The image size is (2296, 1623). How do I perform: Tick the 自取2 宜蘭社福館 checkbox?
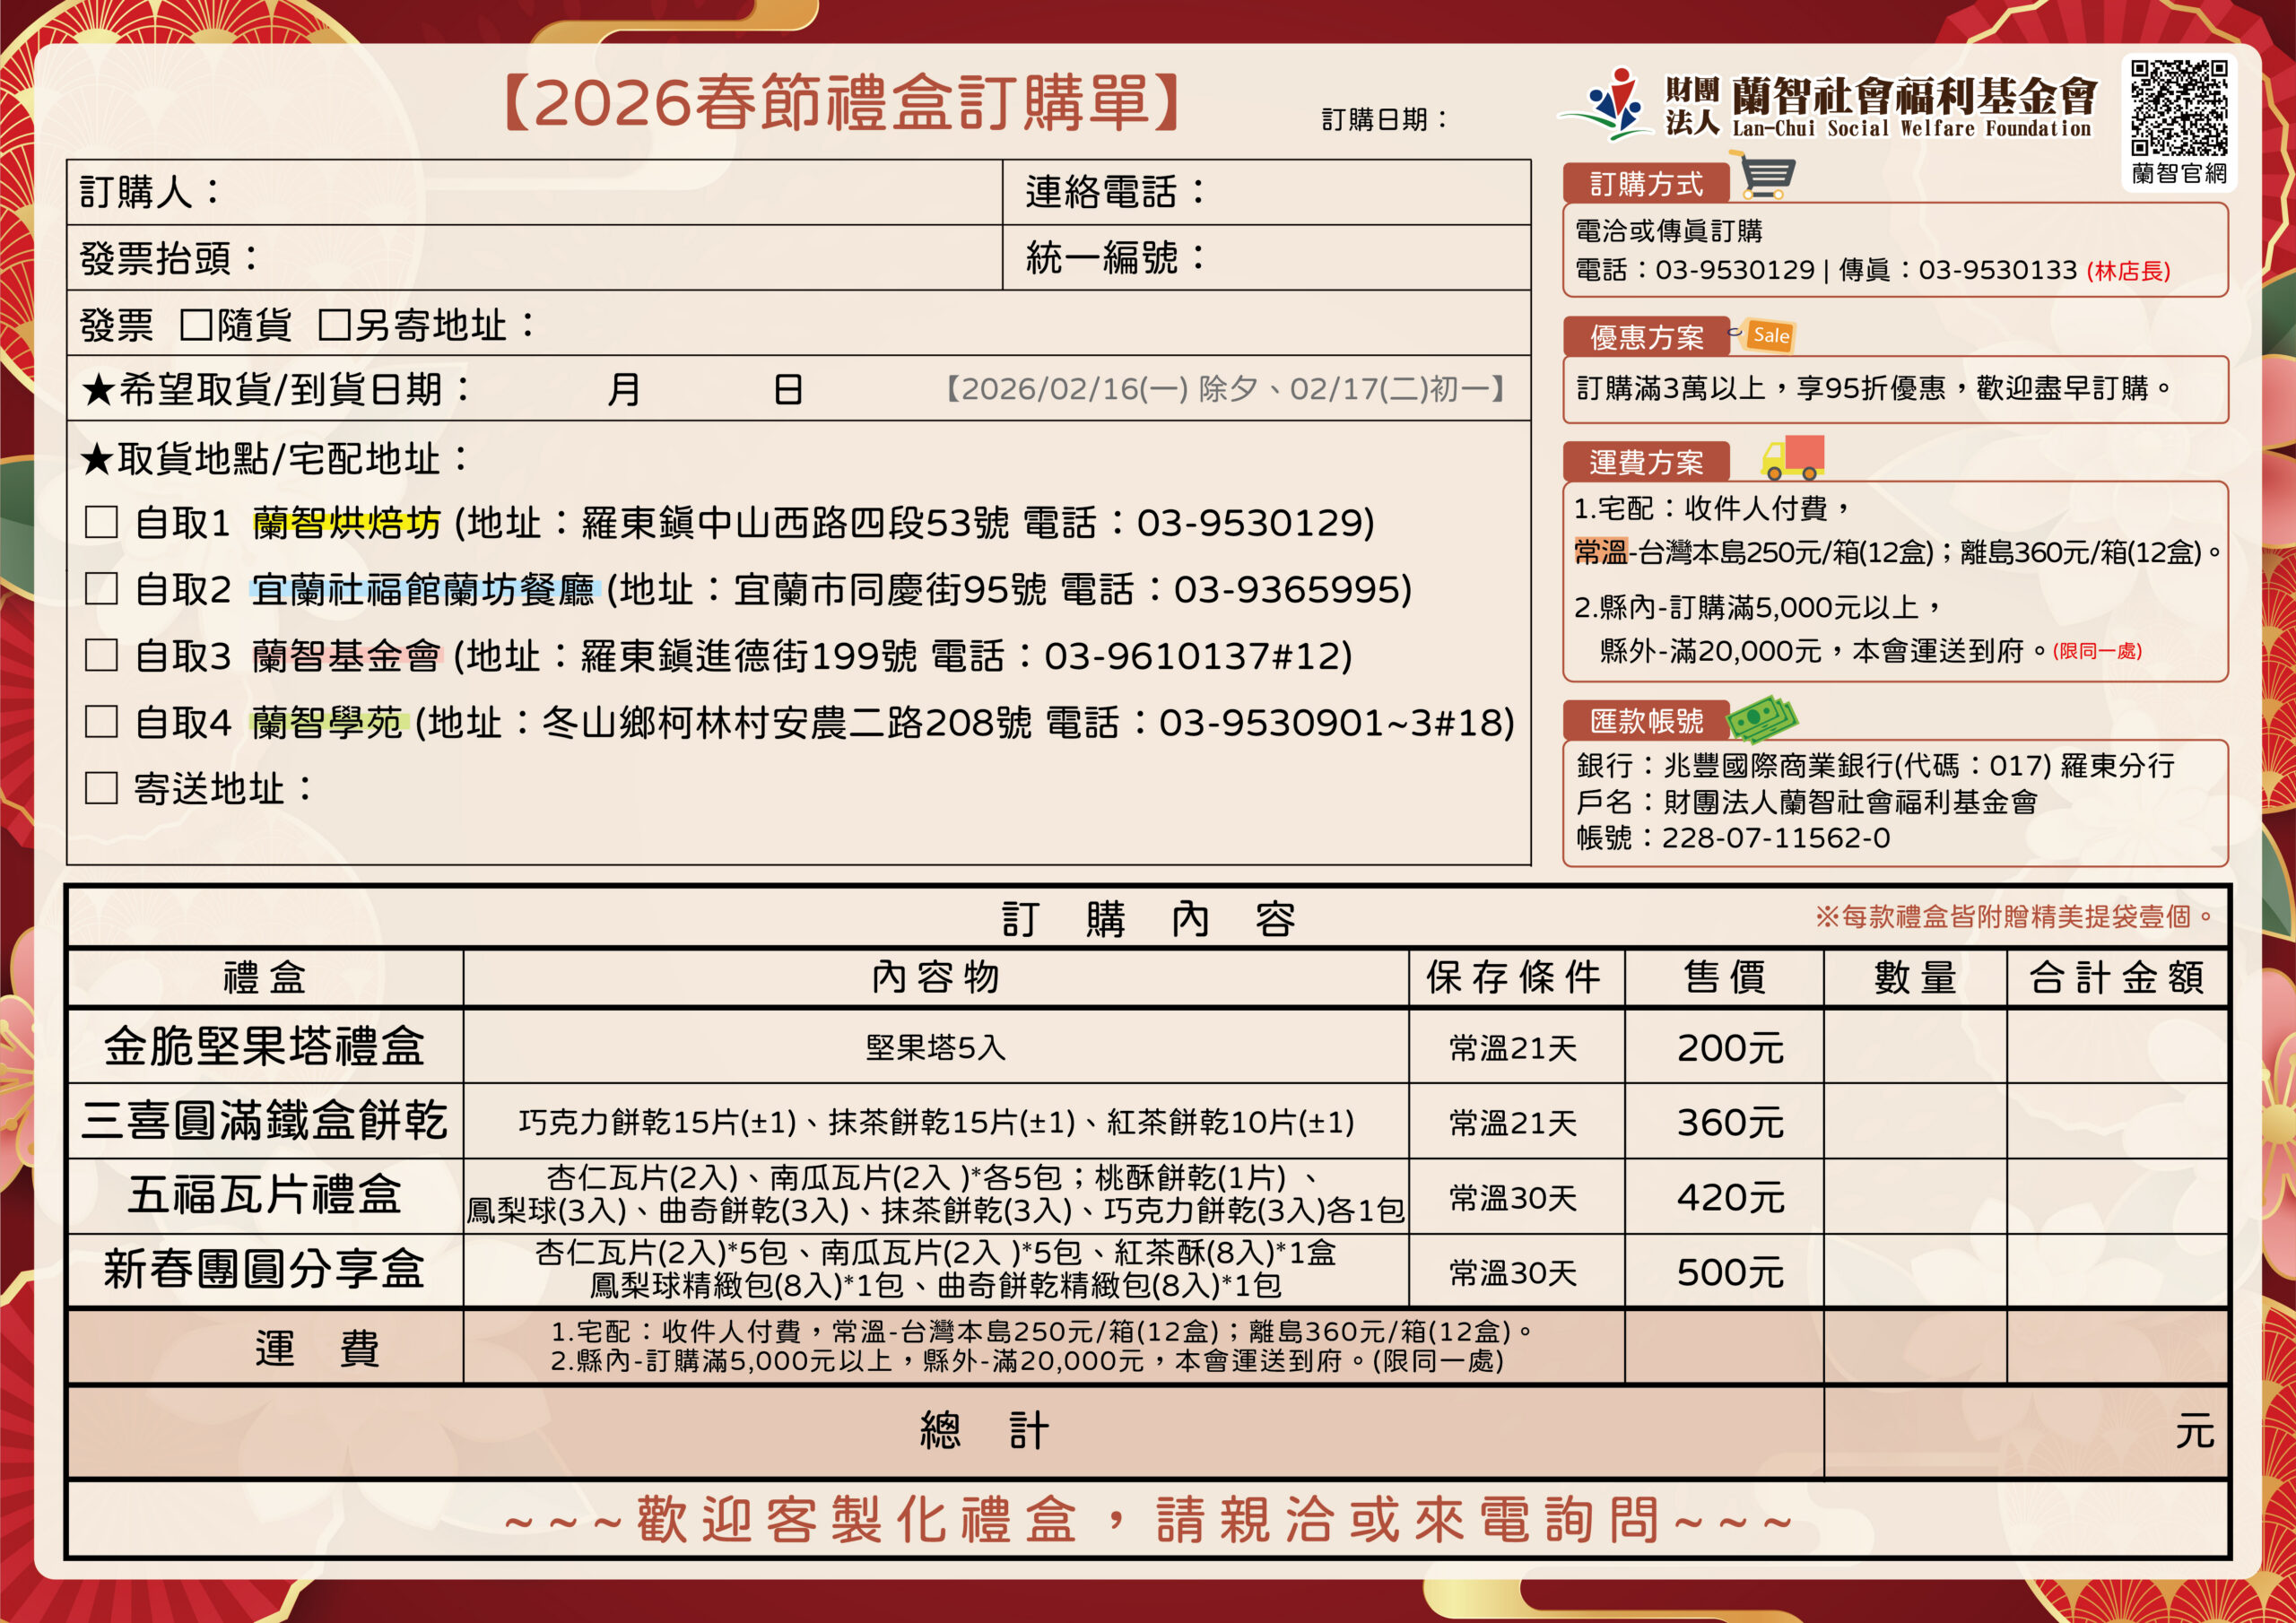tap(101, 589)
